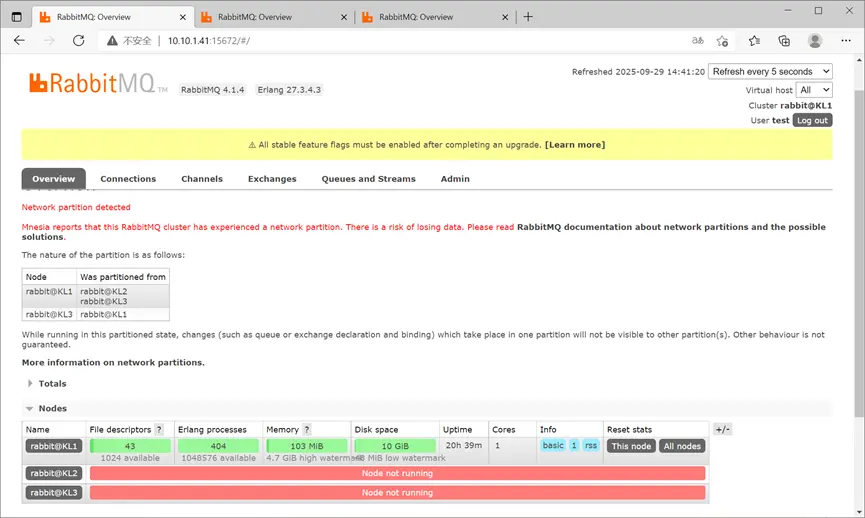
Task: Switch to the Queues and Streams tab
Action: tap(368, 179)
